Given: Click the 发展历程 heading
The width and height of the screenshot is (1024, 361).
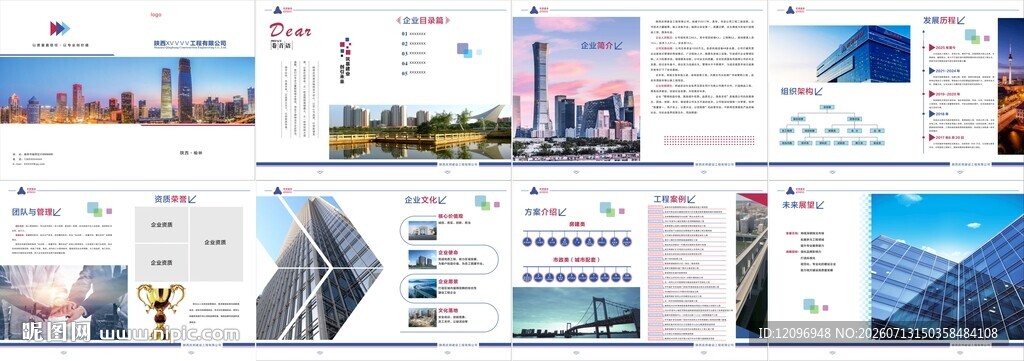Looking at the screenshot, I should coord(939,21).
